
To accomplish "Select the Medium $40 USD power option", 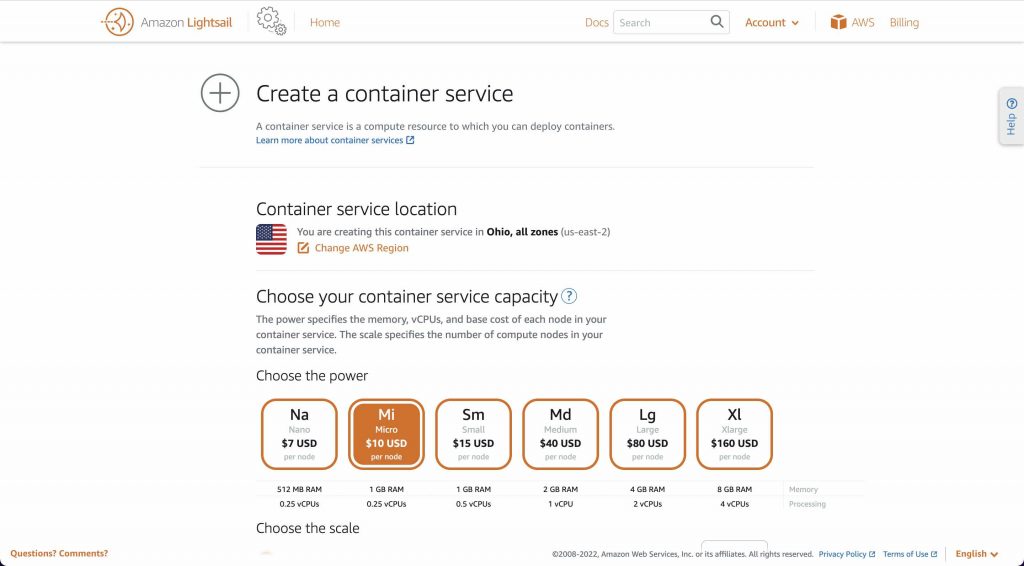I will 560,434.
